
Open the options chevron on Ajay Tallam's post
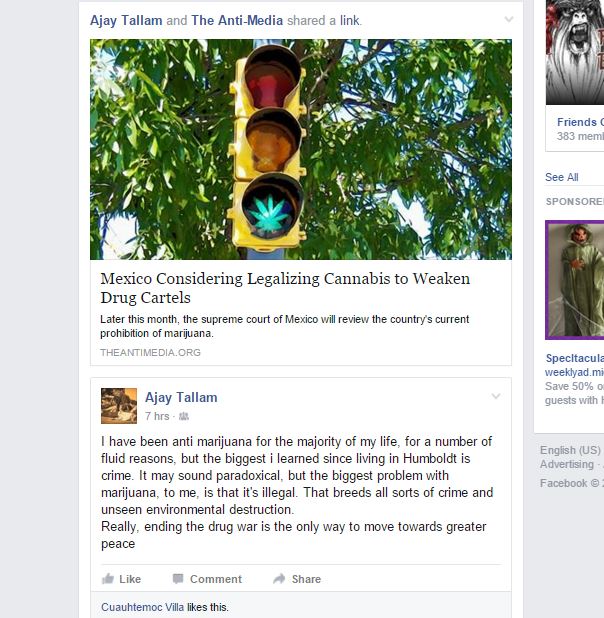[496, 396]
